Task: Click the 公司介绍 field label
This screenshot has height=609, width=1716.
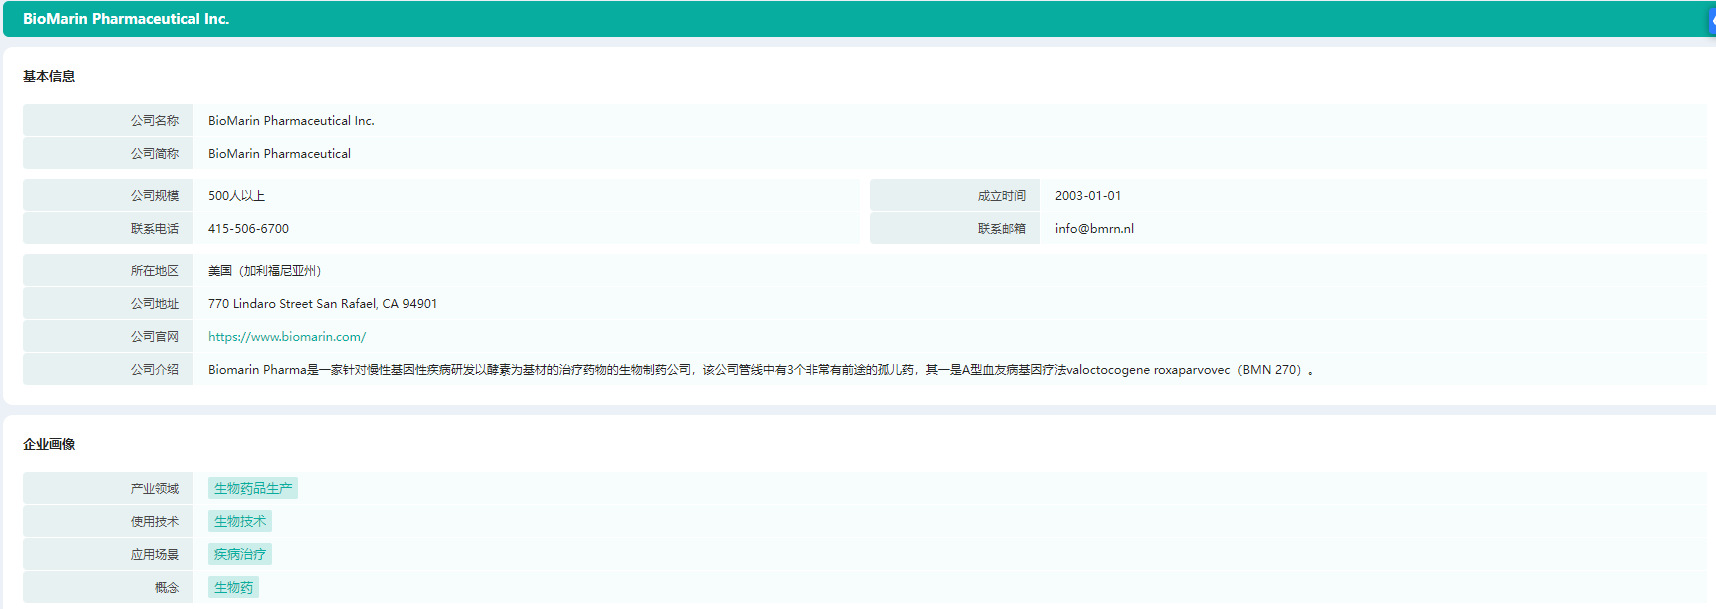Action: point(155,370)
